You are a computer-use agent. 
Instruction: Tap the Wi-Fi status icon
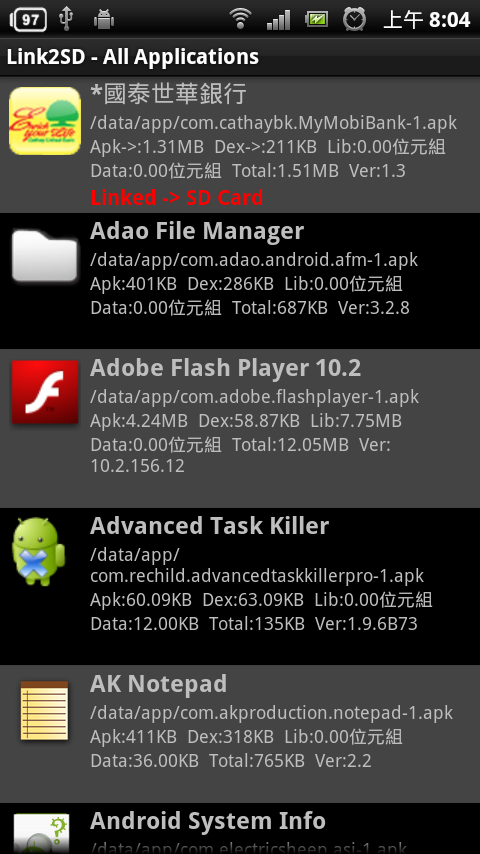tap(240, 20)
